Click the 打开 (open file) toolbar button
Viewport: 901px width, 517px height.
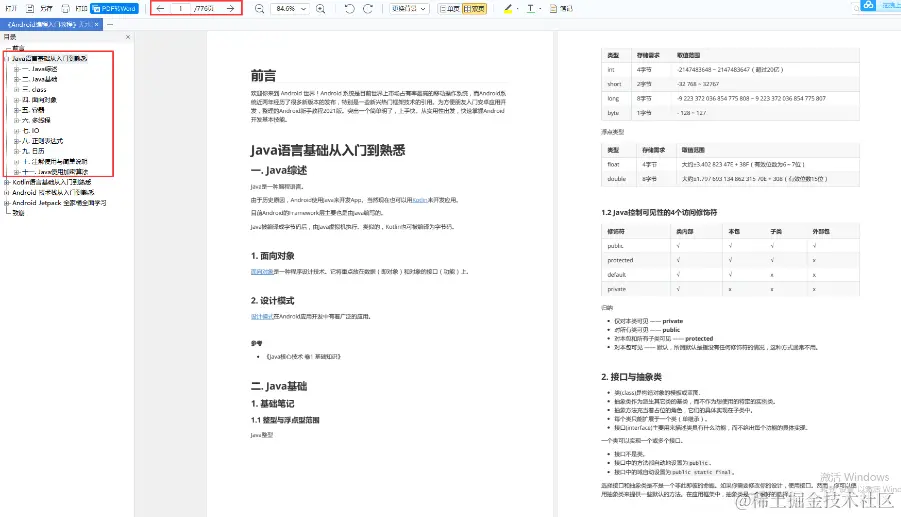tap(11, 9)
